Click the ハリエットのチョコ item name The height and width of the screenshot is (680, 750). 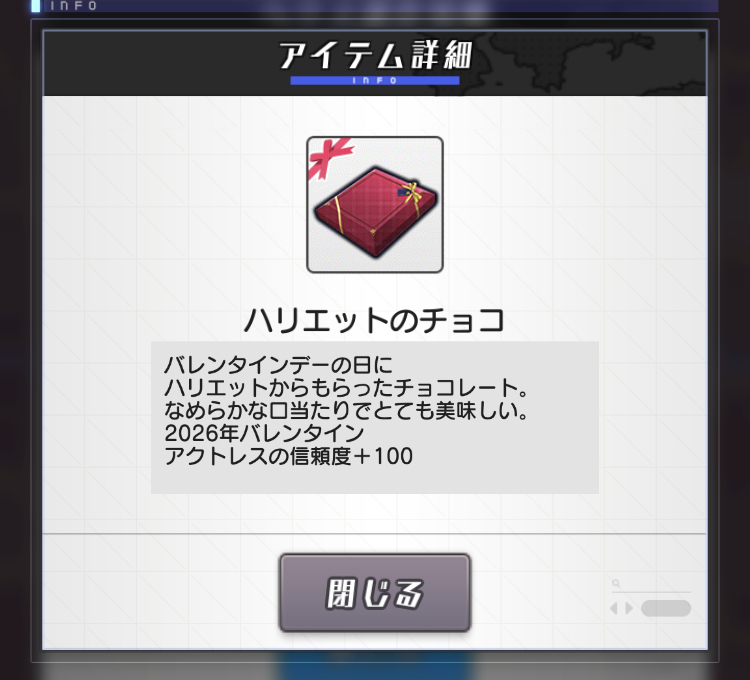tap(375, 320)
